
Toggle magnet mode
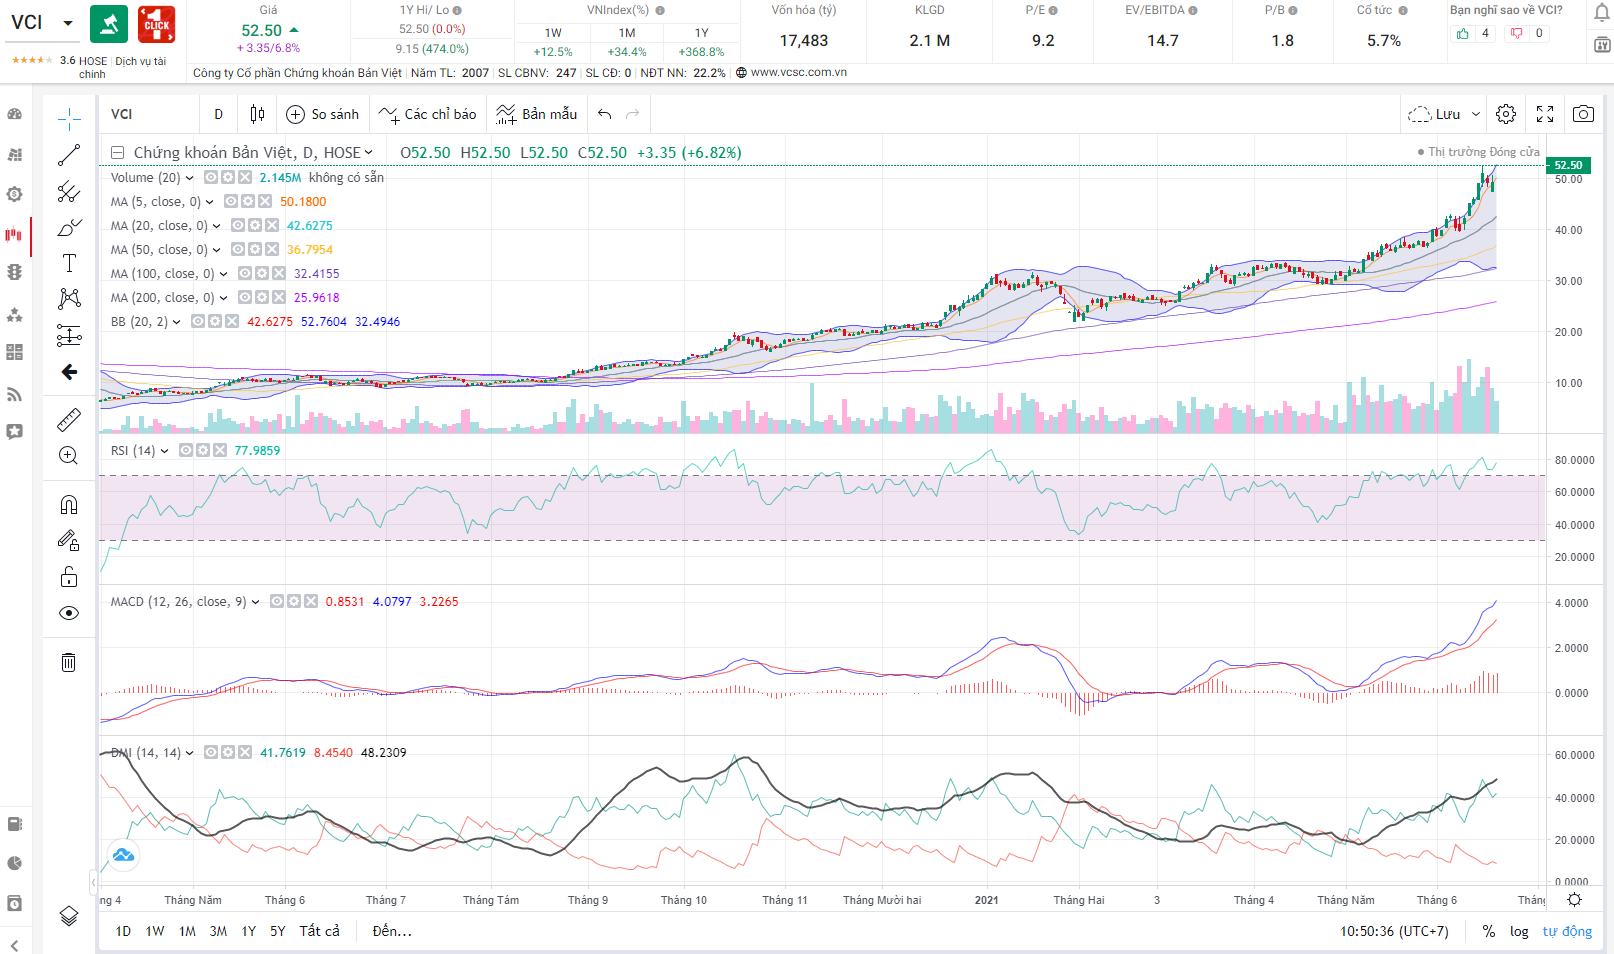[x=69, y=504]
